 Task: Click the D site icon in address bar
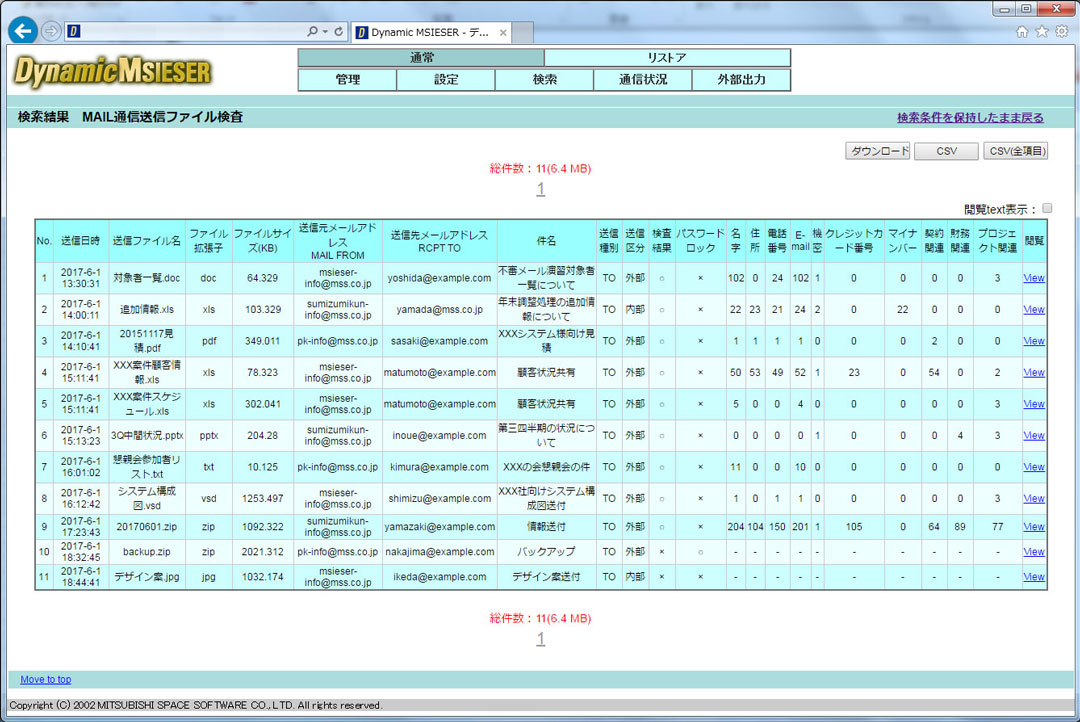[x=74, y=32]
